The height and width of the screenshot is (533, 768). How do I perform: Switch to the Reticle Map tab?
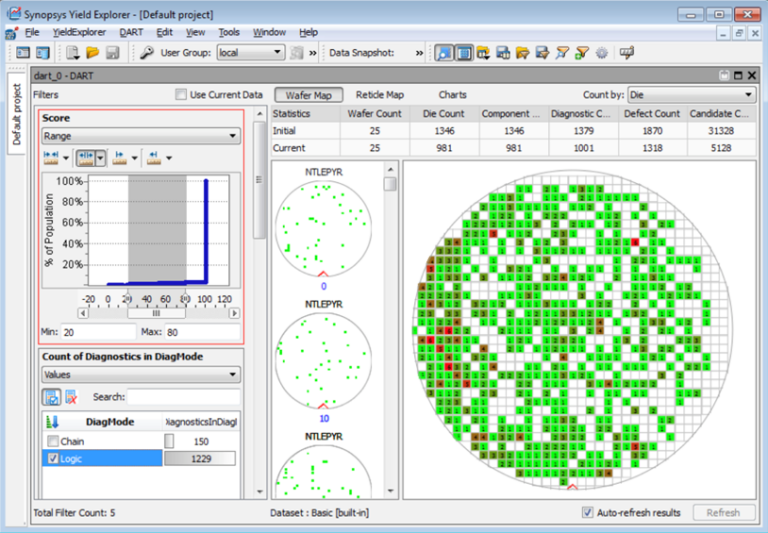point(381,95)
